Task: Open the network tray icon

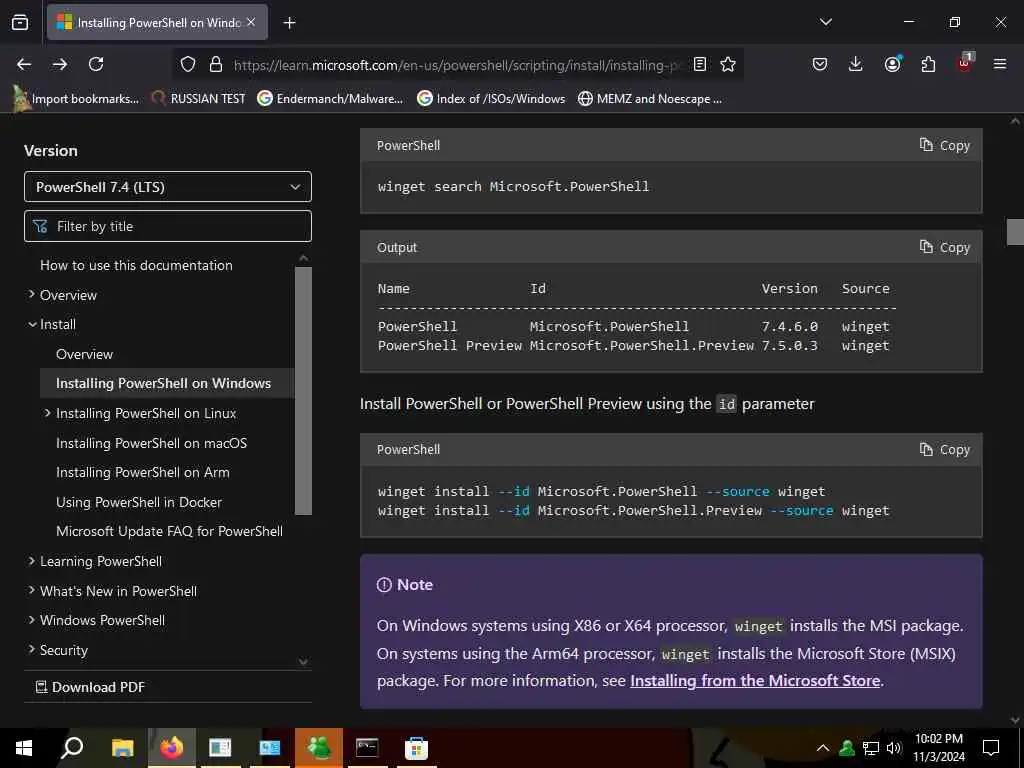Action: 871,748
